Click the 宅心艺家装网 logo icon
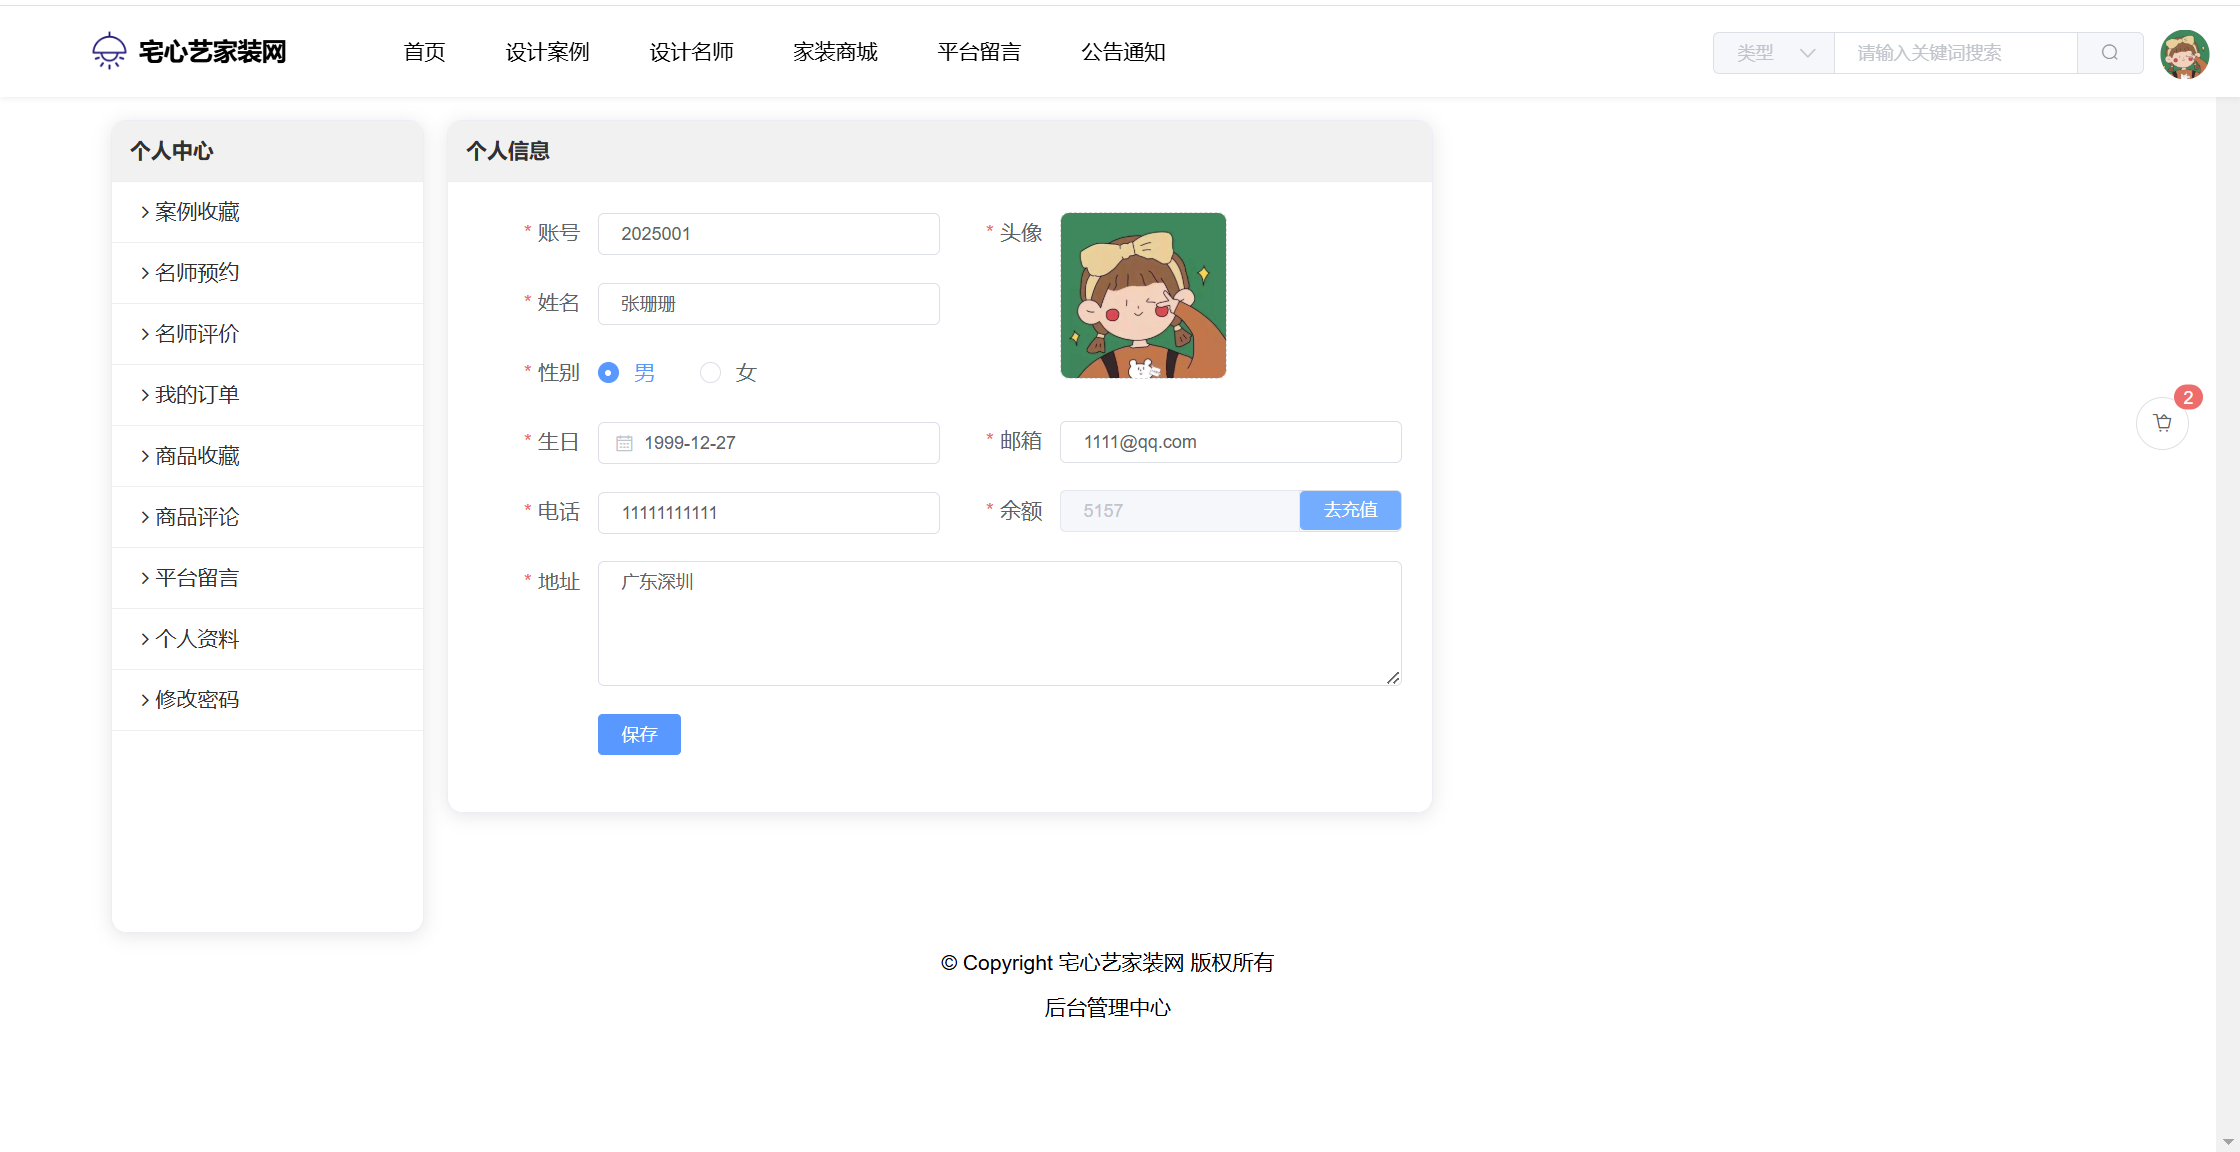Screen dimensions: 2240x1152 pyautogui.click(x=109, y=51)
